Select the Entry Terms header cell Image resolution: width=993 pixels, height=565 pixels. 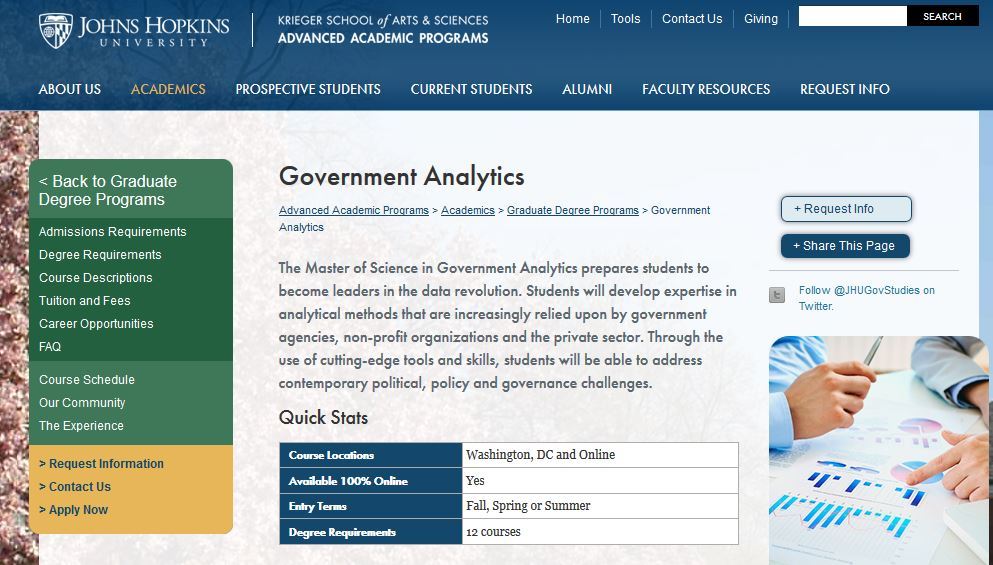point(371,506)
